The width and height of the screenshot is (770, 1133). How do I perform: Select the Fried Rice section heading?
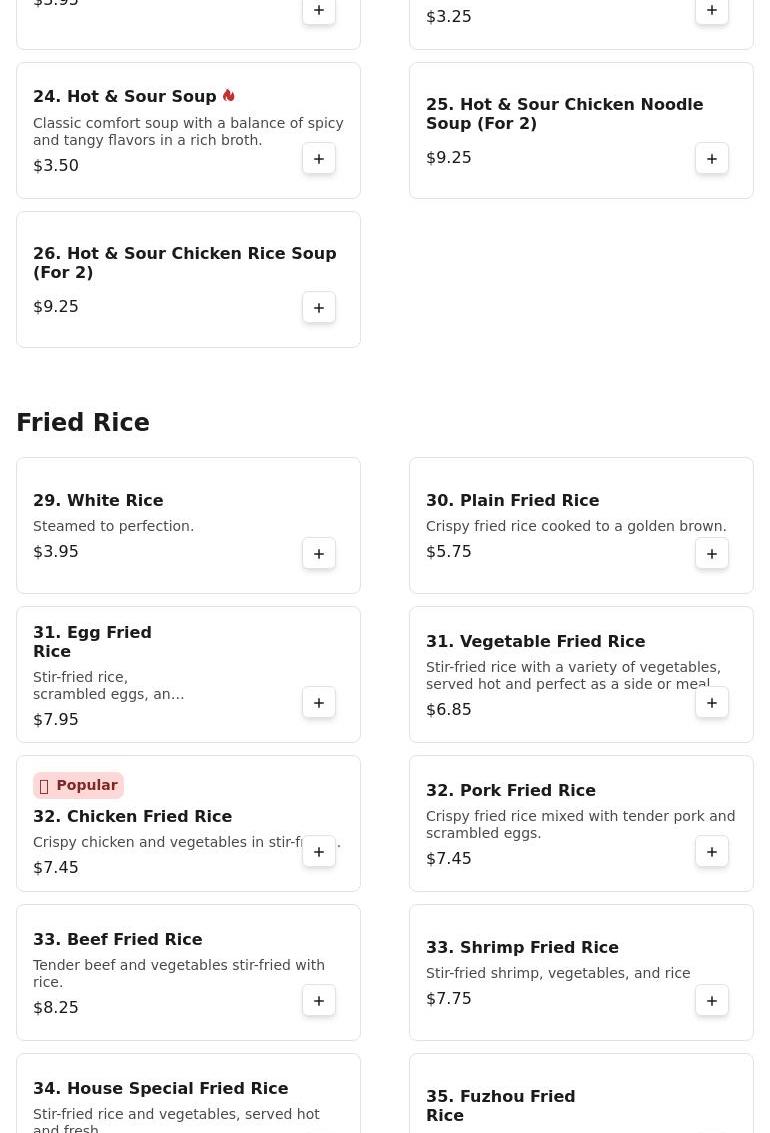[x=83, y=422]
